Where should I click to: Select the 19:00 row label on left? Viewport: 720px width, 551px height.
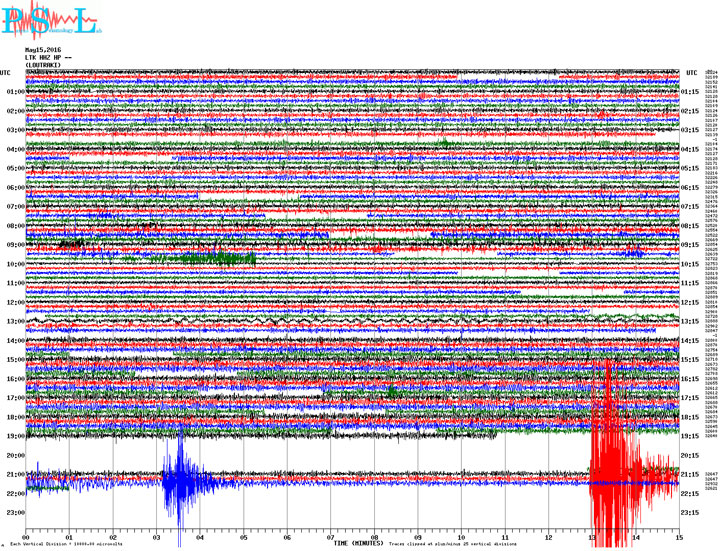(15, 436)
